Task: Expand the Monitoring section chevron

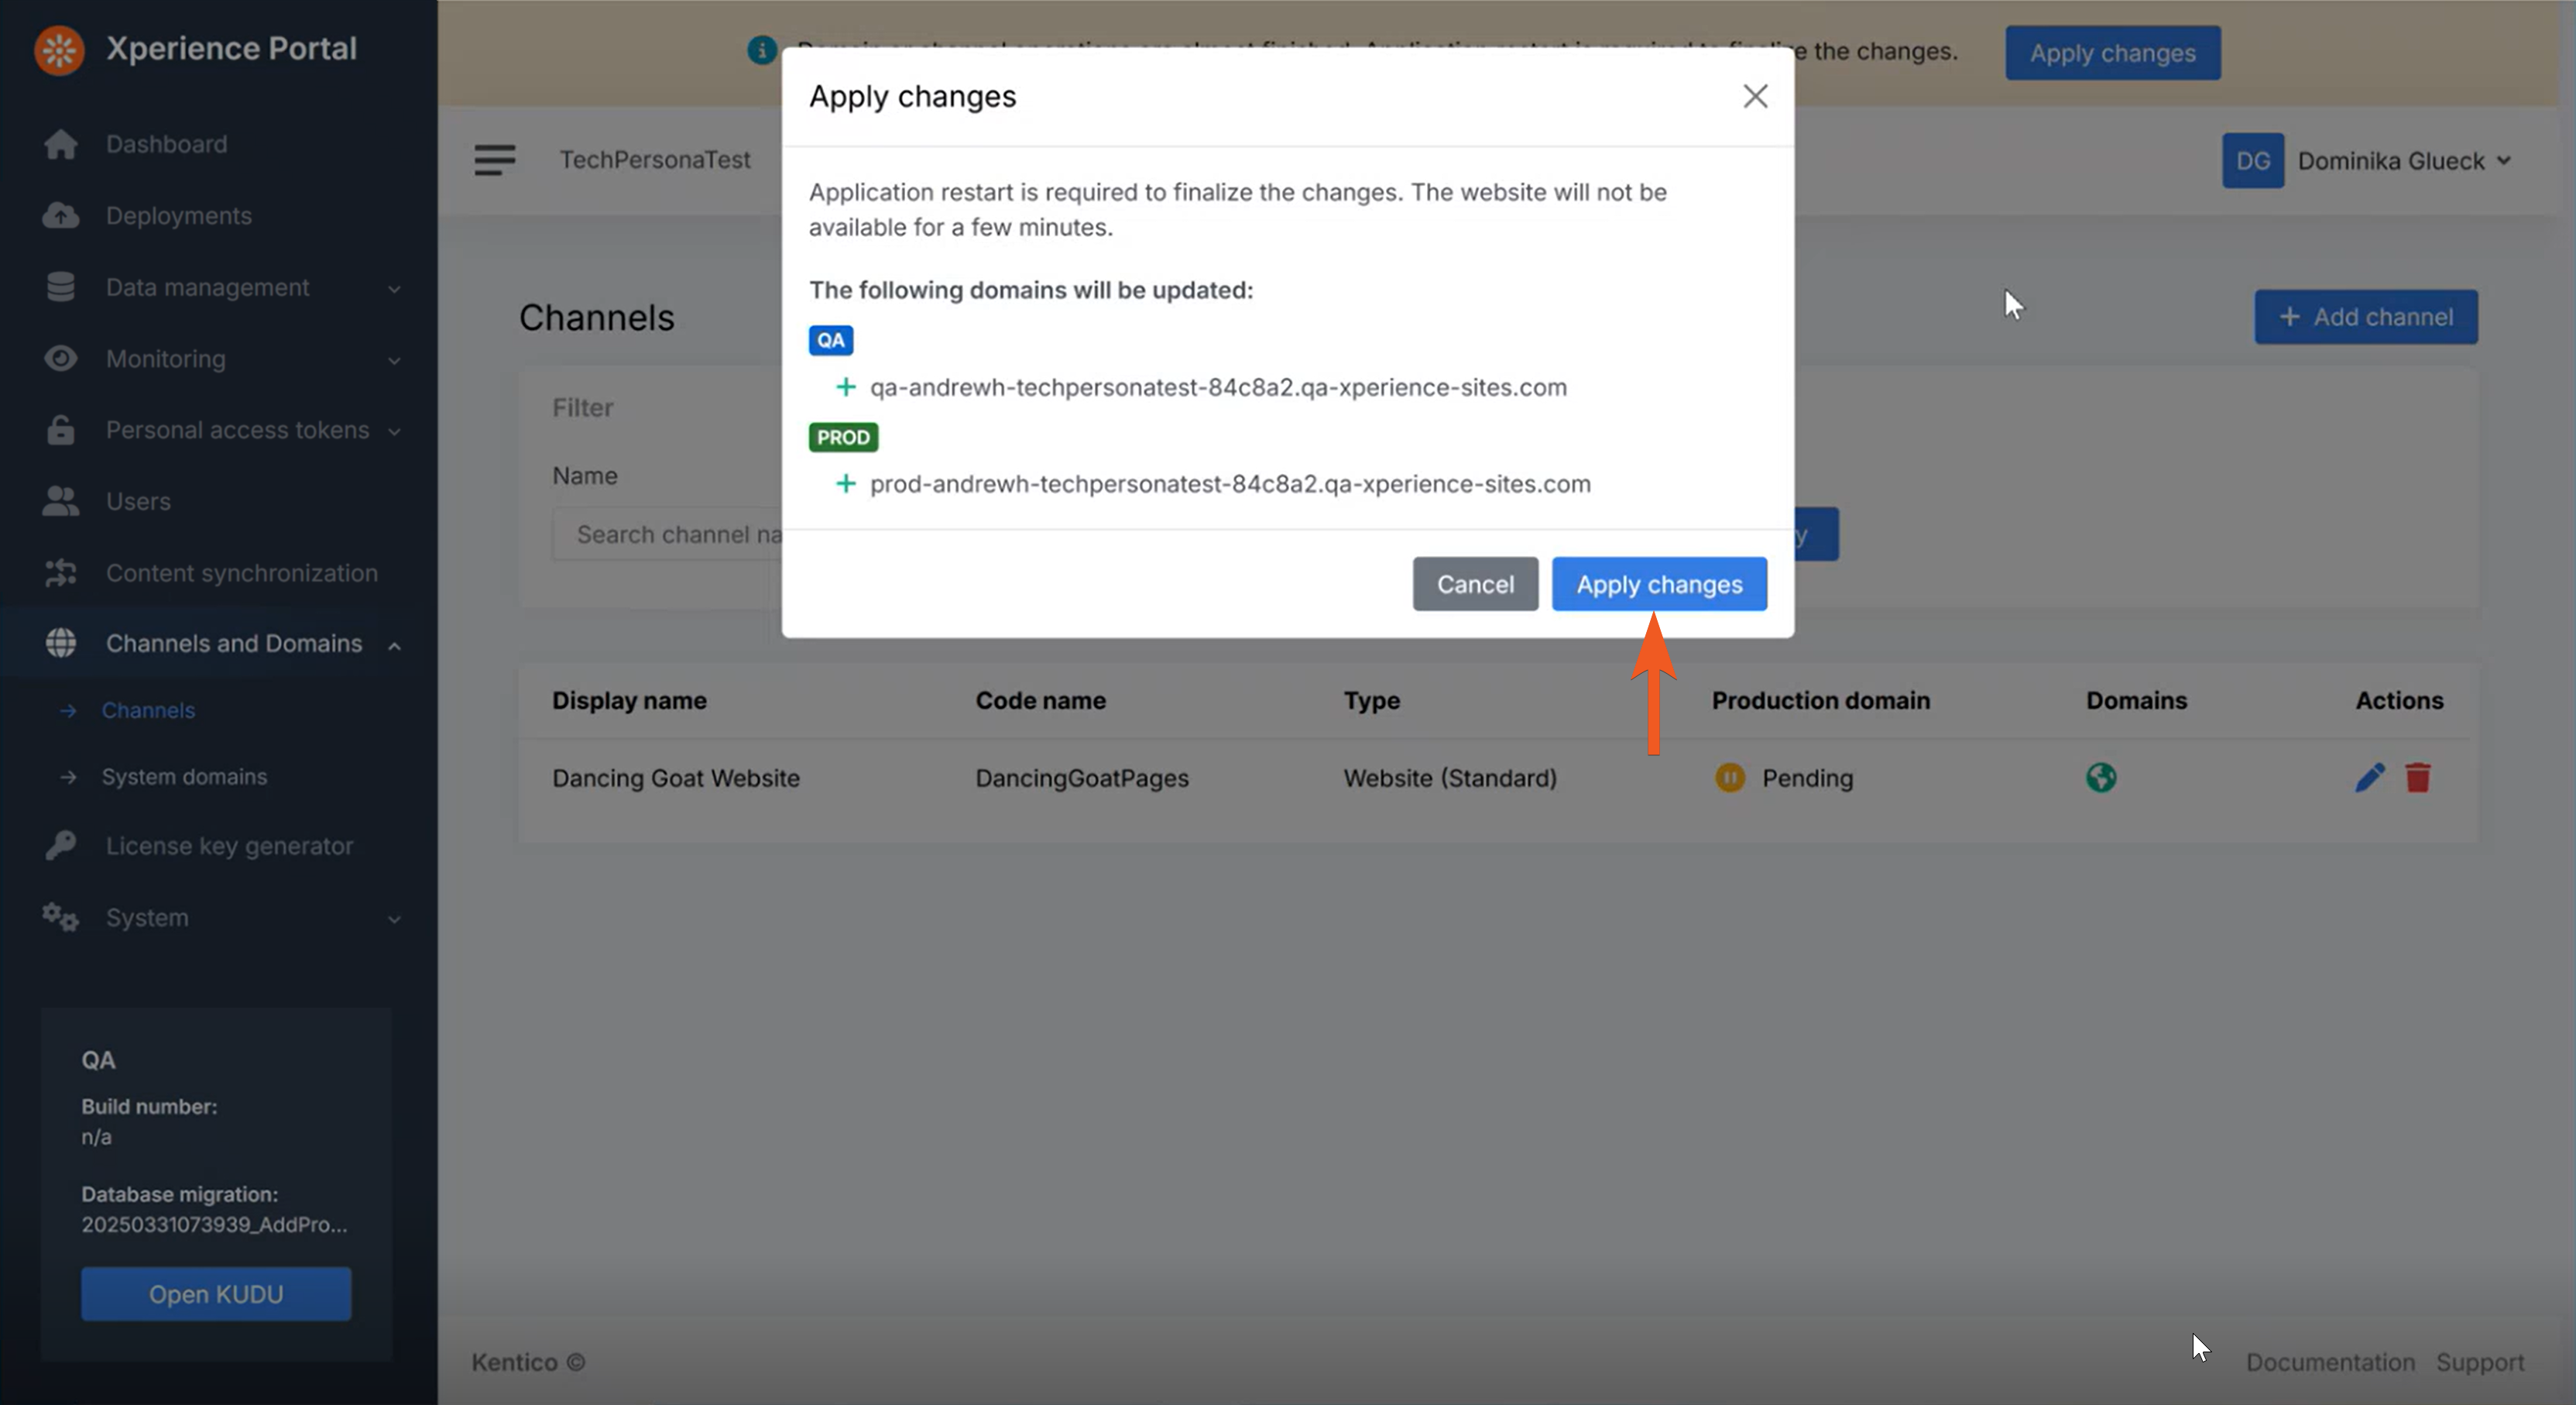Action: click(x=394, y=360)
